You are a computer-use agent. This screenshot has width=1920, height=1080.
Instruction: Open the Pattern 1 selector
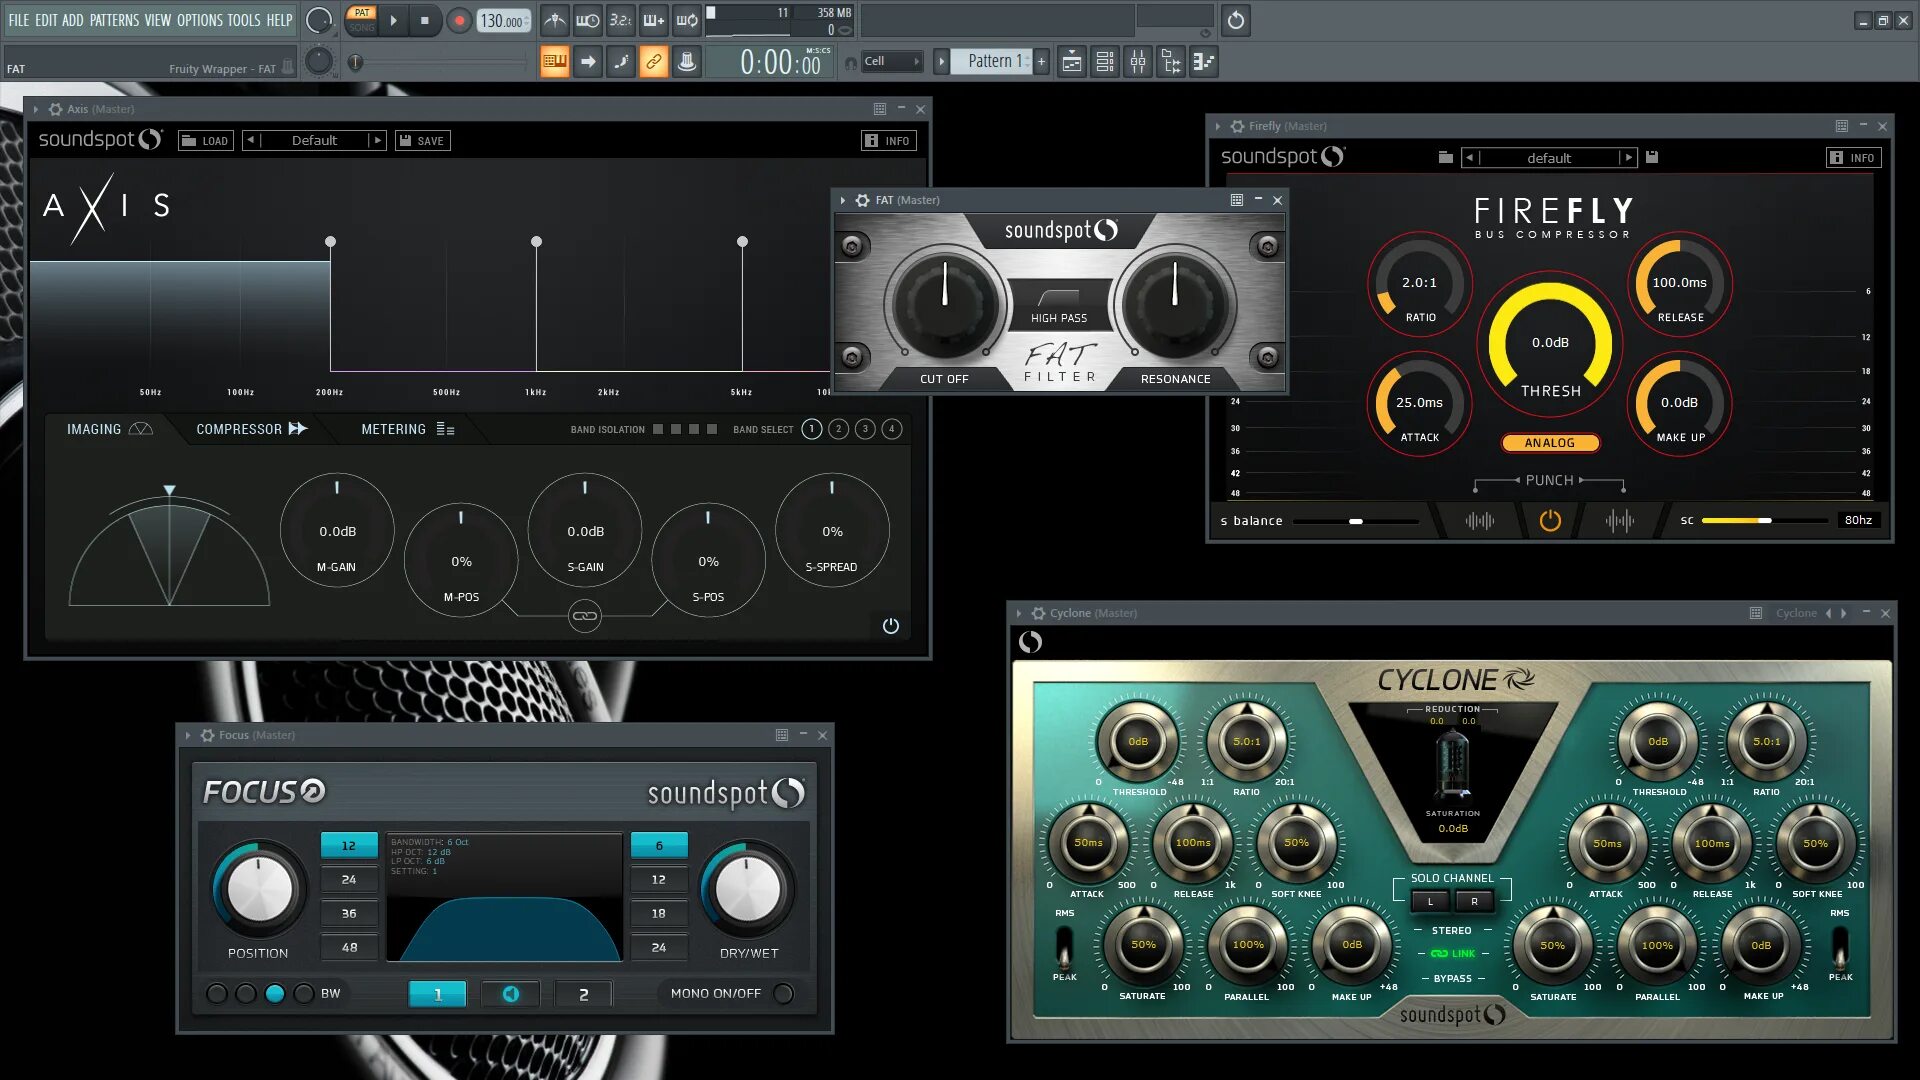[x=994, y=62]
